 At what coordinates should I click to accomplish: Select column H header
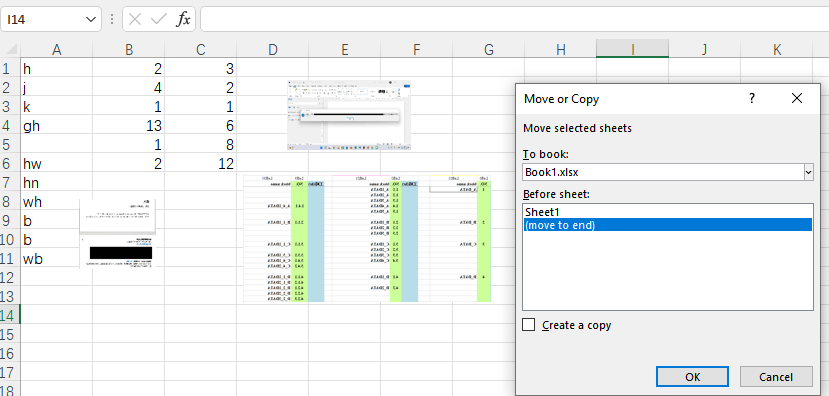560,50
